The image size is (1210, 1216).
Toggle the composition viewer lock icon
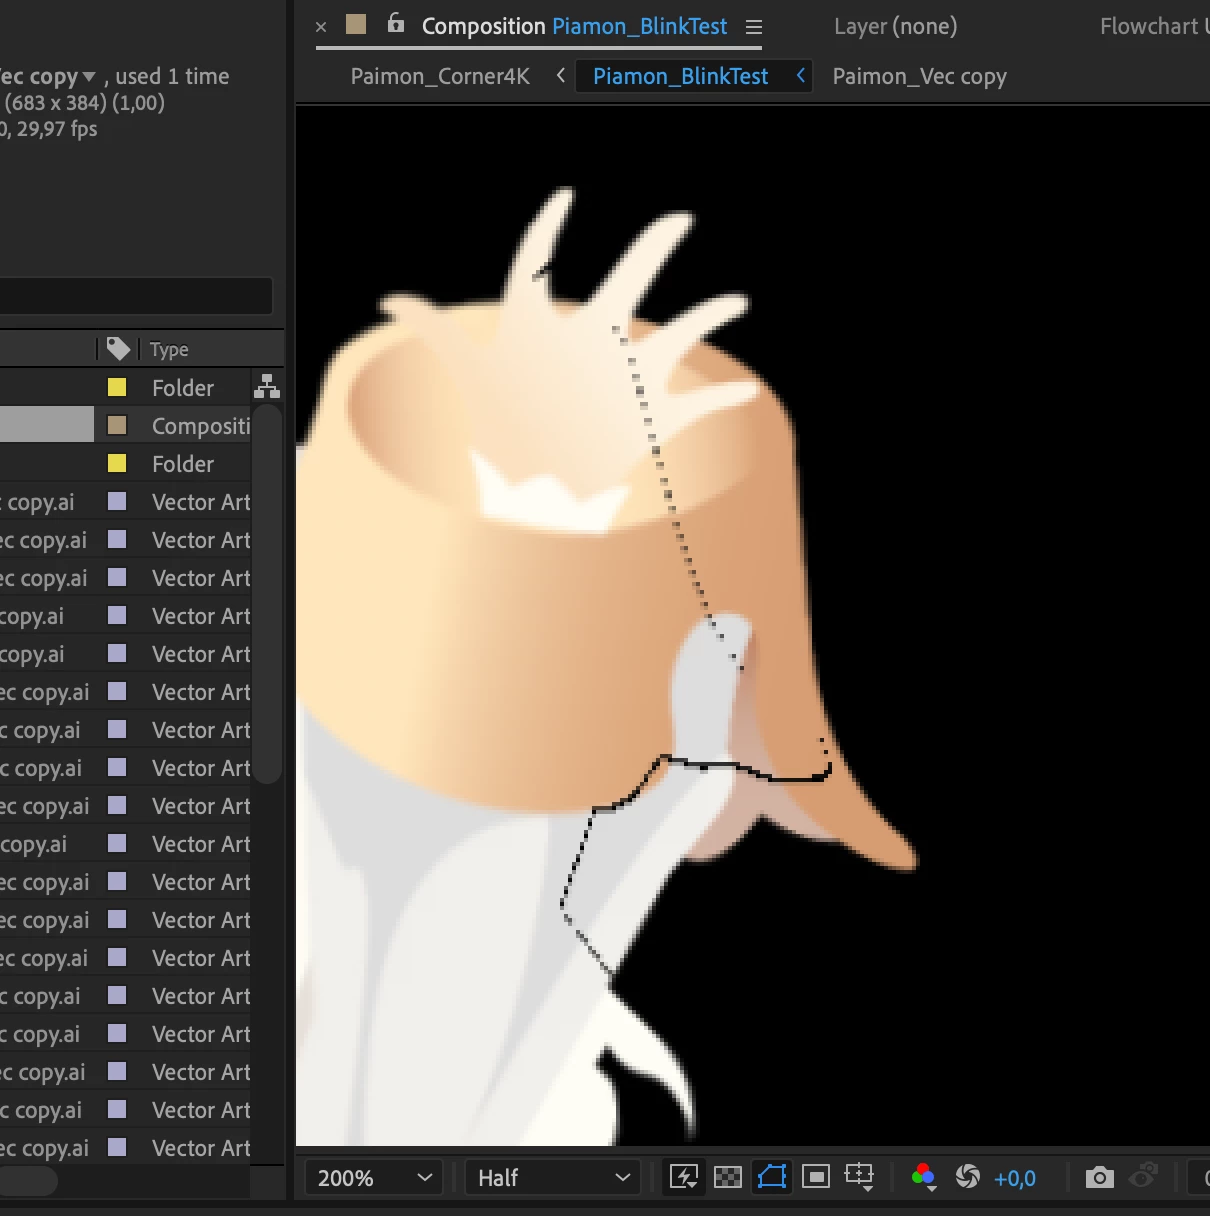396,24
